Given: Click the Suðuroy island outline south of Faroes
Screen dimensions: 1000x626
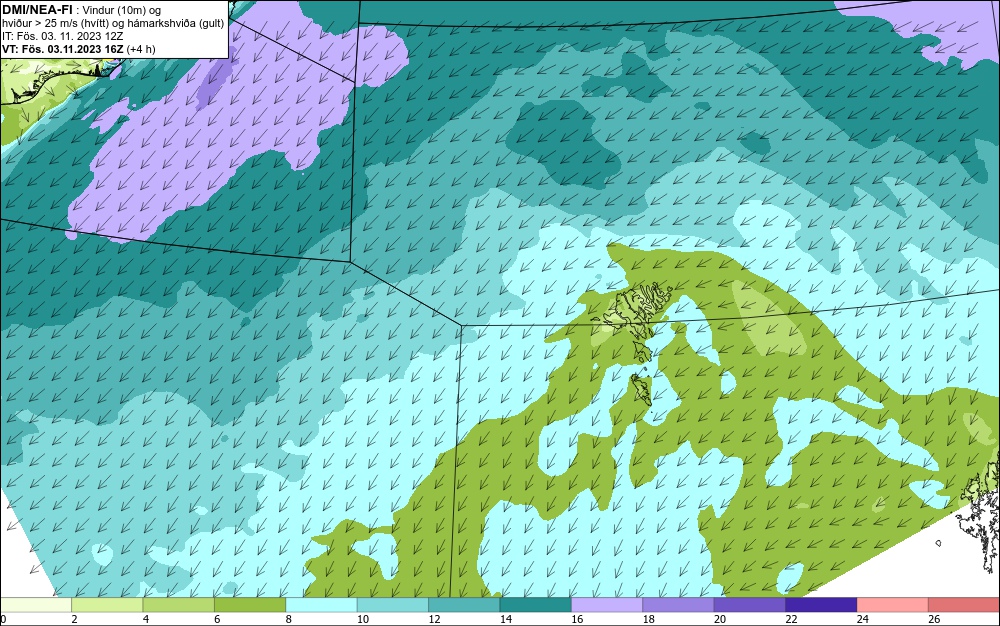Looking at the screenshot, I should pos(641,389).
